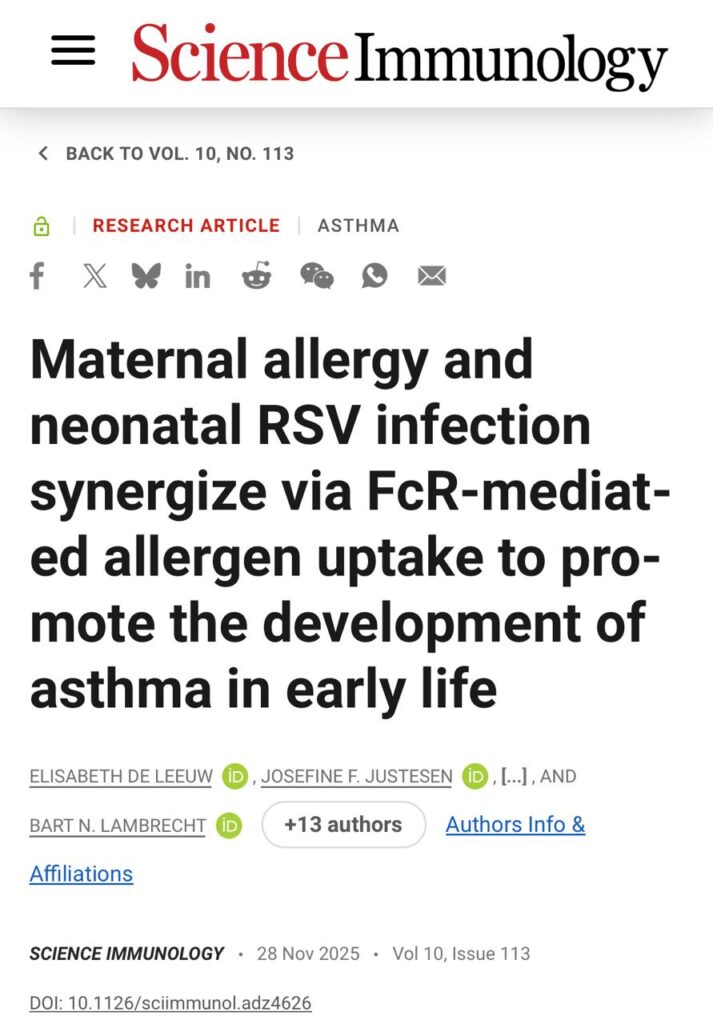Open author Elisabeth De Leeuw's name link
The image size is (713, 1024).
click(120, 776)
